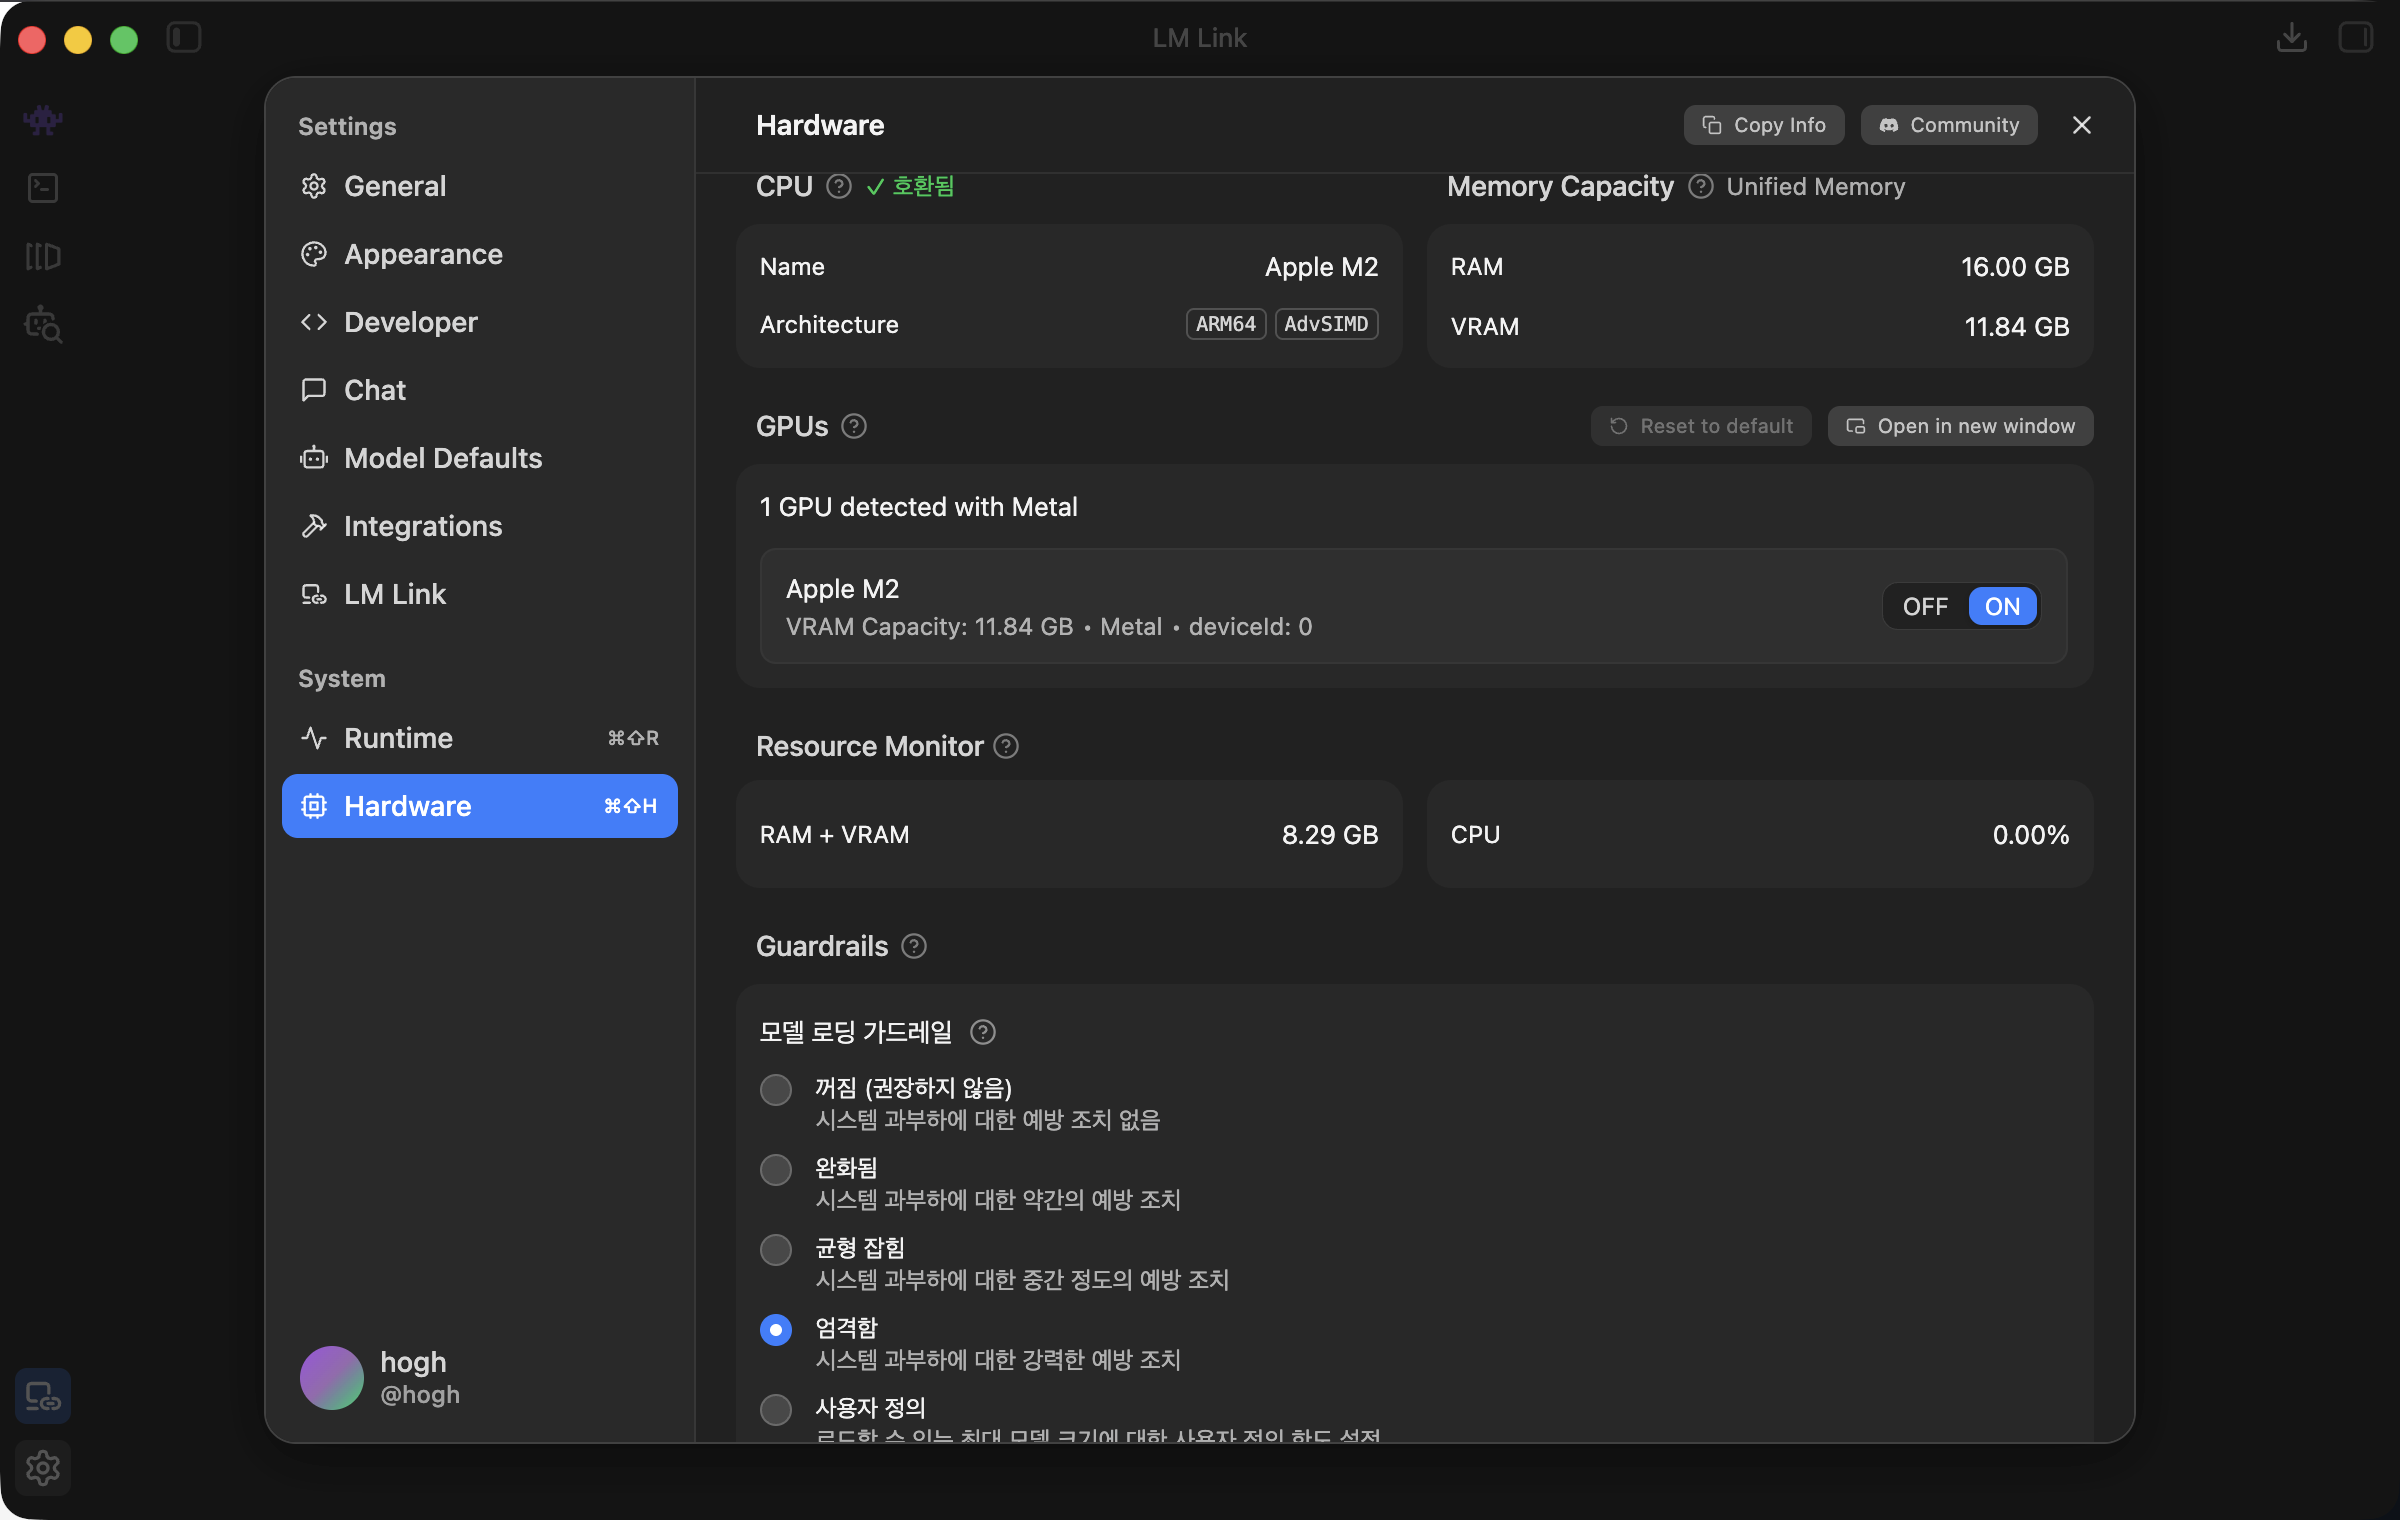Click help icon next to 모델 로딩 가드레일
Screen dimensions: 2400x1520
(x=983, y=1032)
